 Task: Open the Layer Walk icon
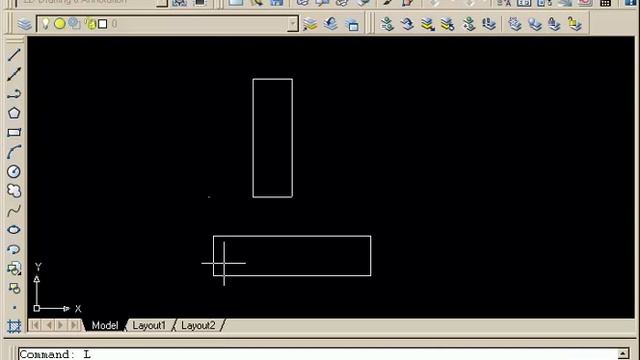point(489,24)
